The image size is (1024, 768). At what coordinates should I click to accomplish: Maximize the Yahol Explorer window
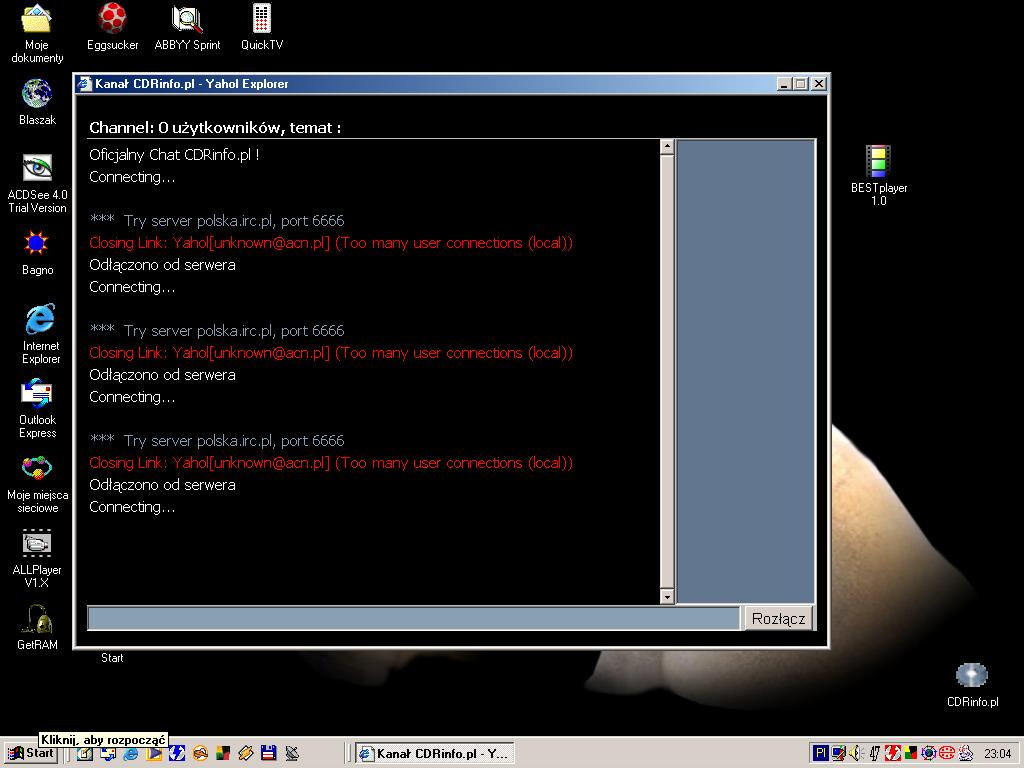pyautogui.click(x=801, y=84)
